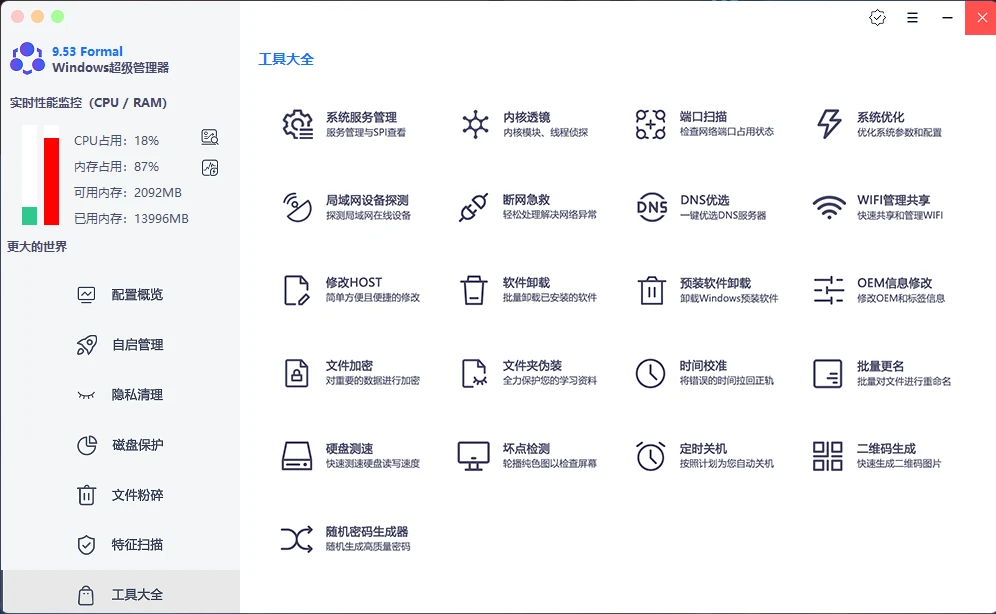Click 对重要的数据进行加密 description text
Screen dimensions: 996x614
point(373,380)
